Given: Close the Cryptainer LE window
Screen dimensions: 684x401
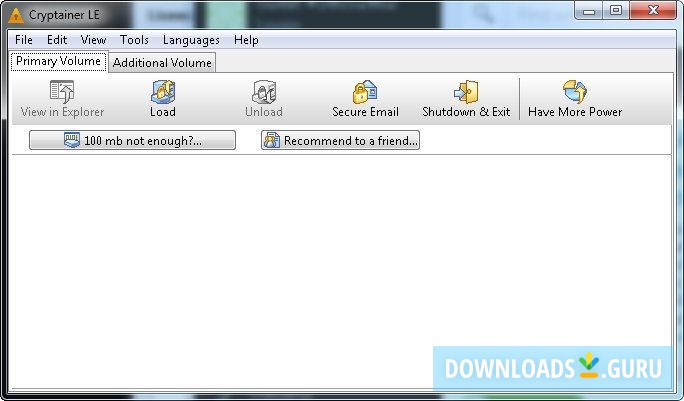Looking at the screenshot, I should 653,10.
